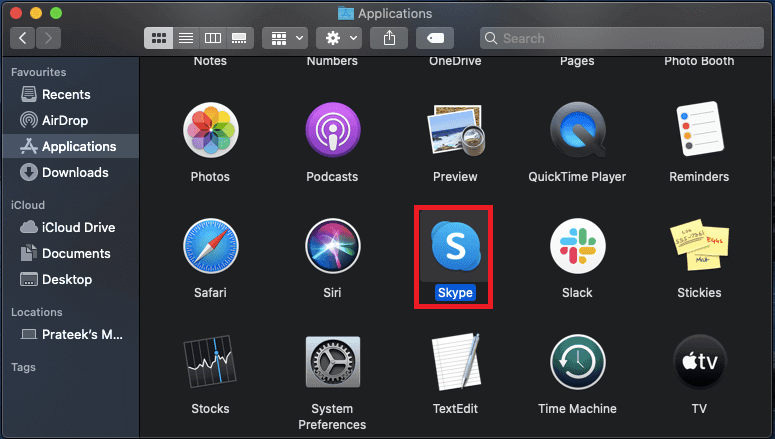775x439 pixels.
Task: Open the Photos app
Action: click(x=210, y=131)
